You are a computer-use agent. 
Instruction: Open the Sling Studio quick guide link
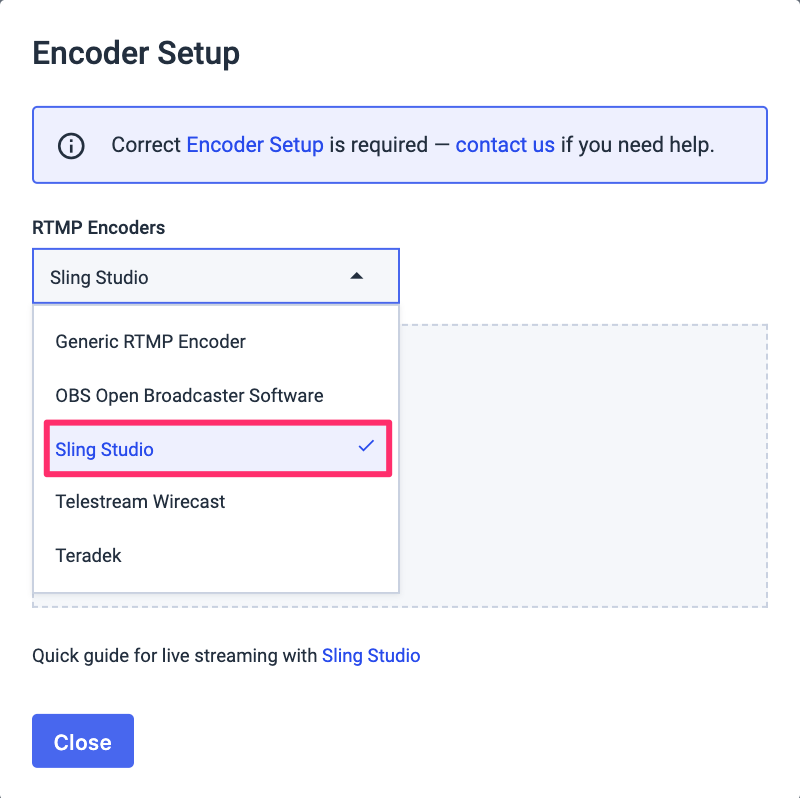pos(371,656)
